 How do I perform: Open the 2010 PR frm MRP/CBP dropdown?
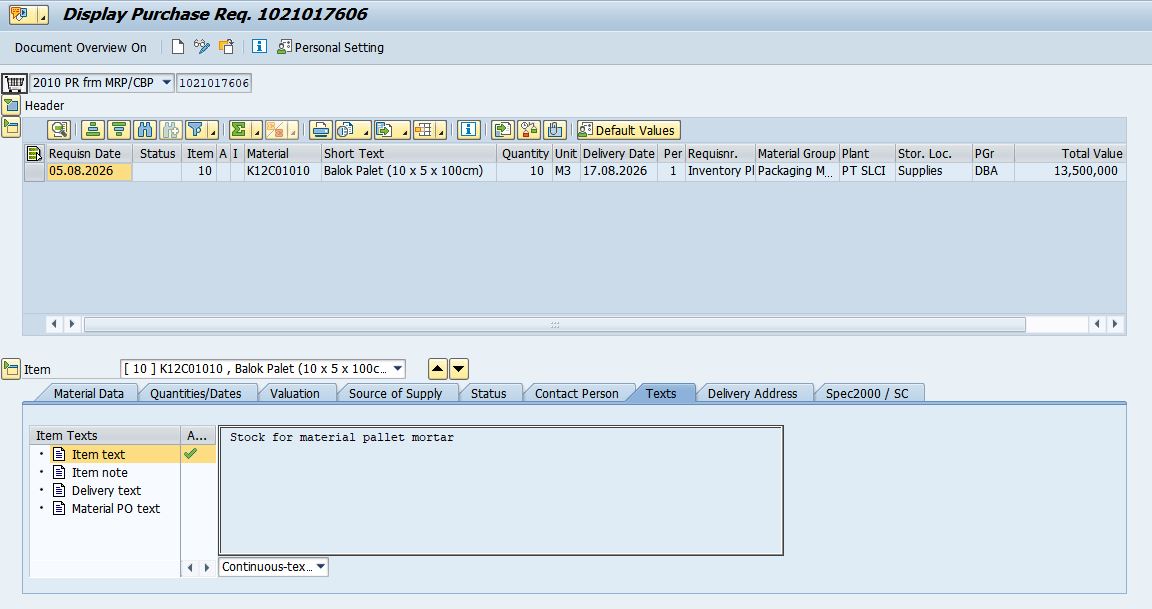(167, 82)
